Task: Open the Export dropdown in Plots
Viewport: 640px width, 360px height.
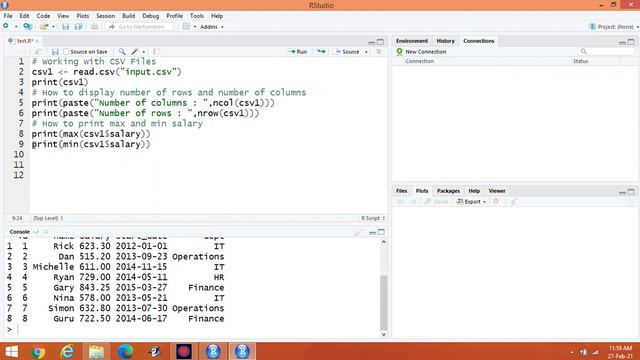Action: [471, 202]
